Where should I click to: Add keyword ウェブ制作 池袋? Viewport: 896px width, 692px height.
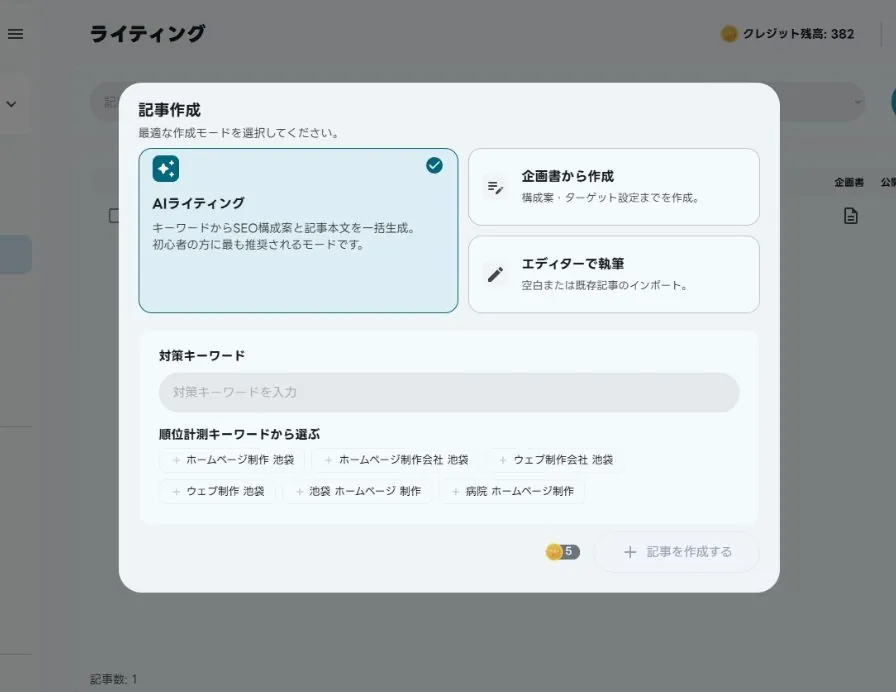[x=217, y=491]
